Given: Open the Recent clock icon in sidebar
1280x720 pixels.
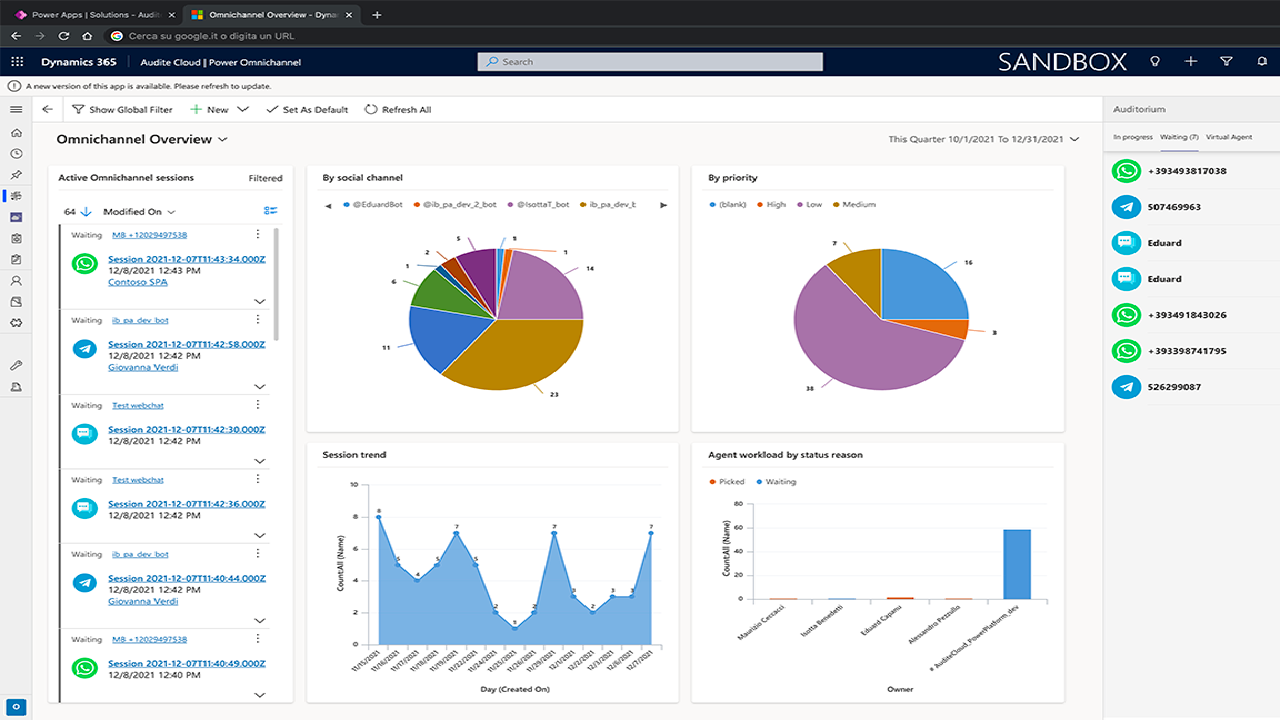Looking at the screenshot, I should (x=16, y=154).
